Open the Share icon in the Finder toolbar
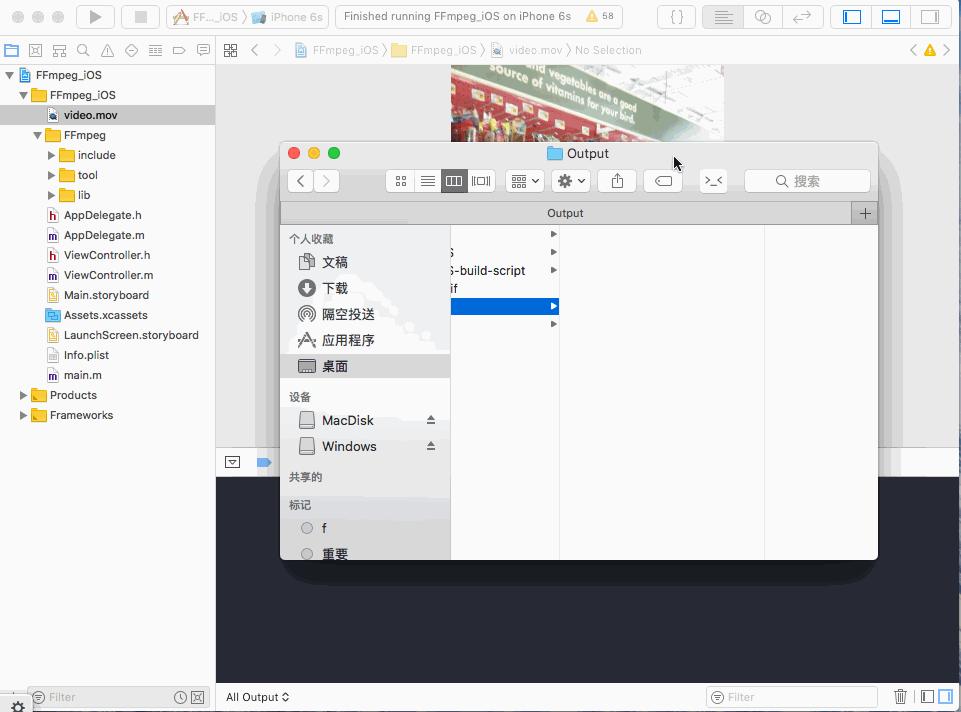The height and width of the screenshot is (712, 961). click(617, 181)
